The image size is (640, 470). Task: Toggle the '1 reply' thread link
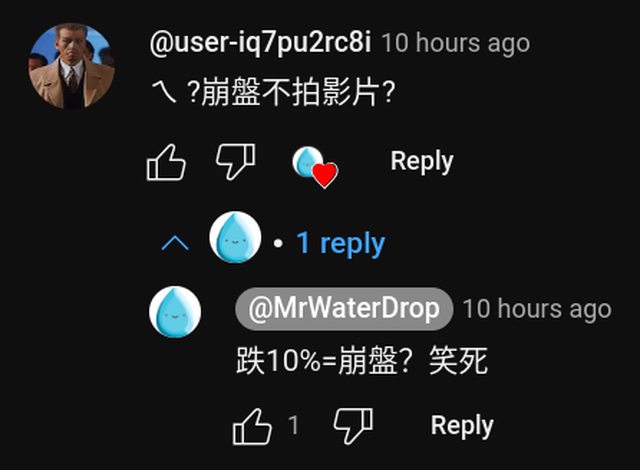(x=340, y=243)
